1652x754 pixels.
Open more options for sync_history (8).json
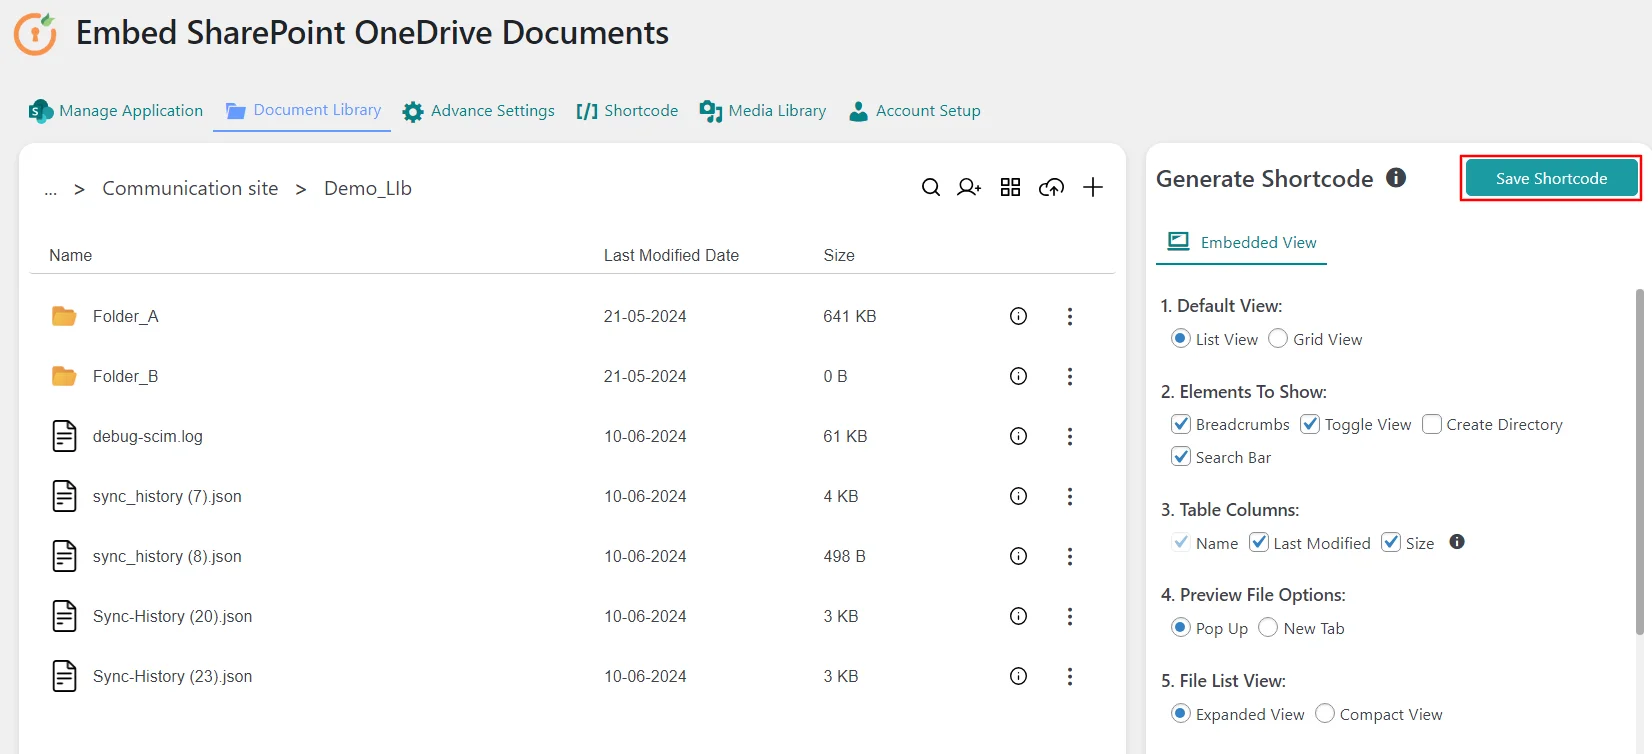click(x=1070, y=556)
